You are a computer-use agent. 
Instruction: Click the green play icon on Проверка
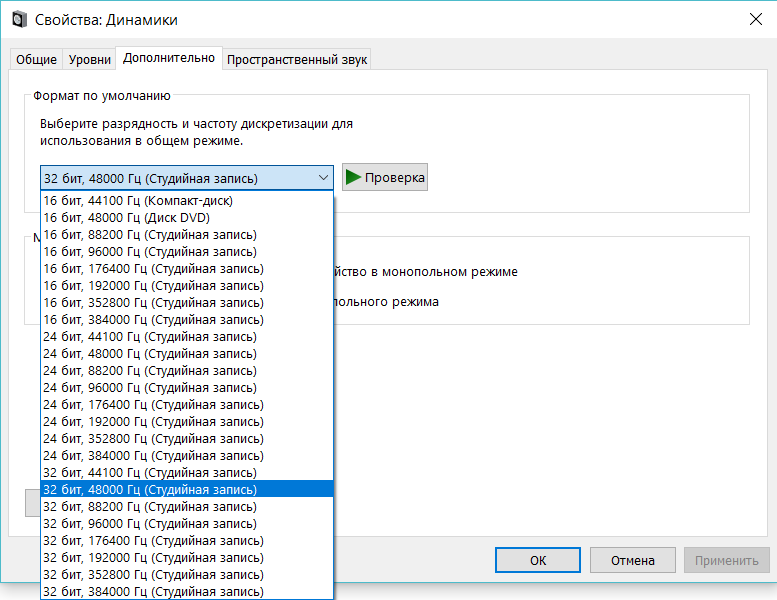pyautogui.click(x=353, y=177)
